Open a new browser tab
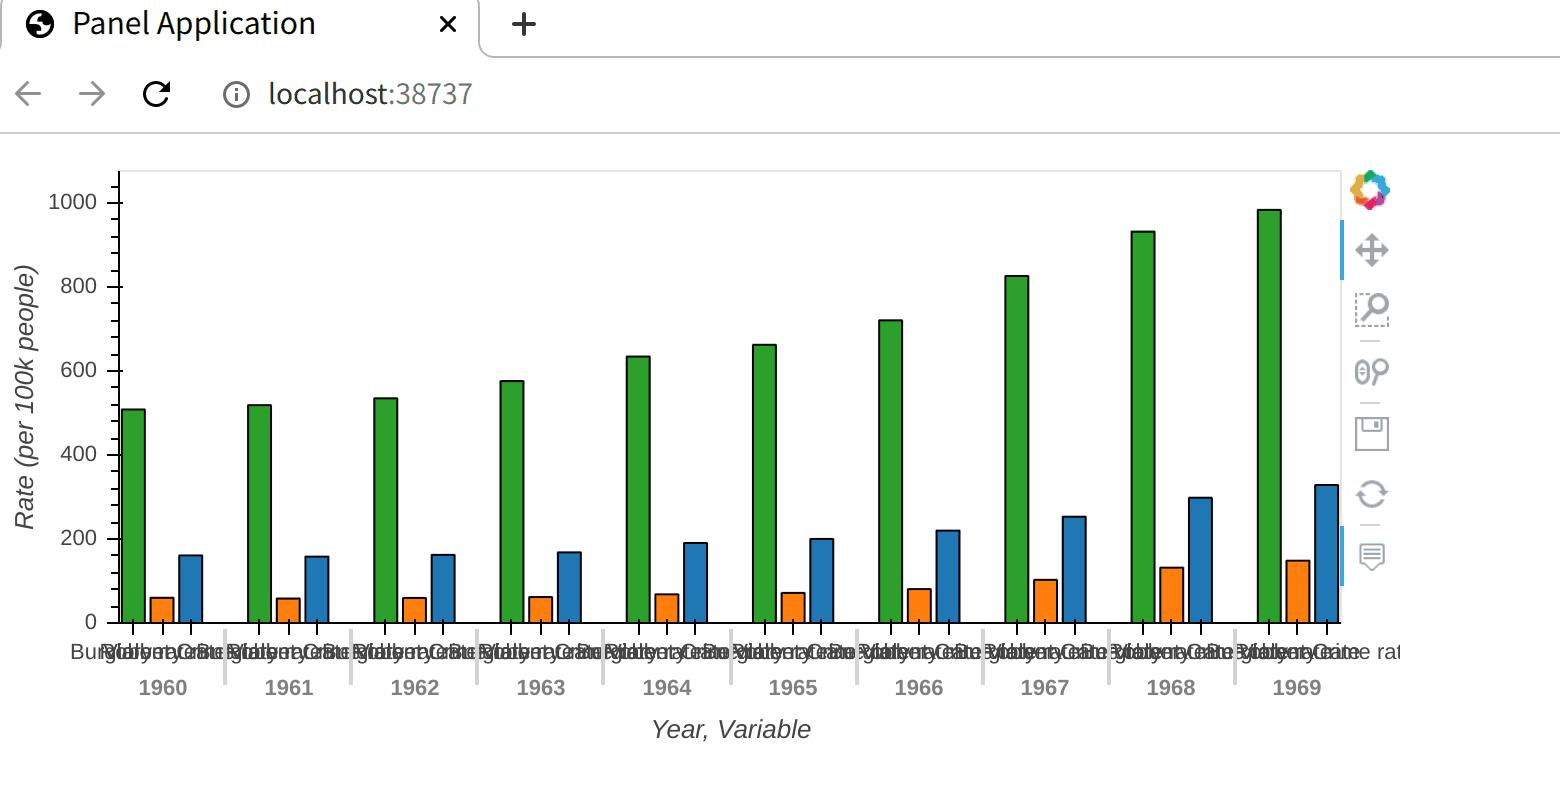Screen dimensions: 1560x812 [523, 23]
